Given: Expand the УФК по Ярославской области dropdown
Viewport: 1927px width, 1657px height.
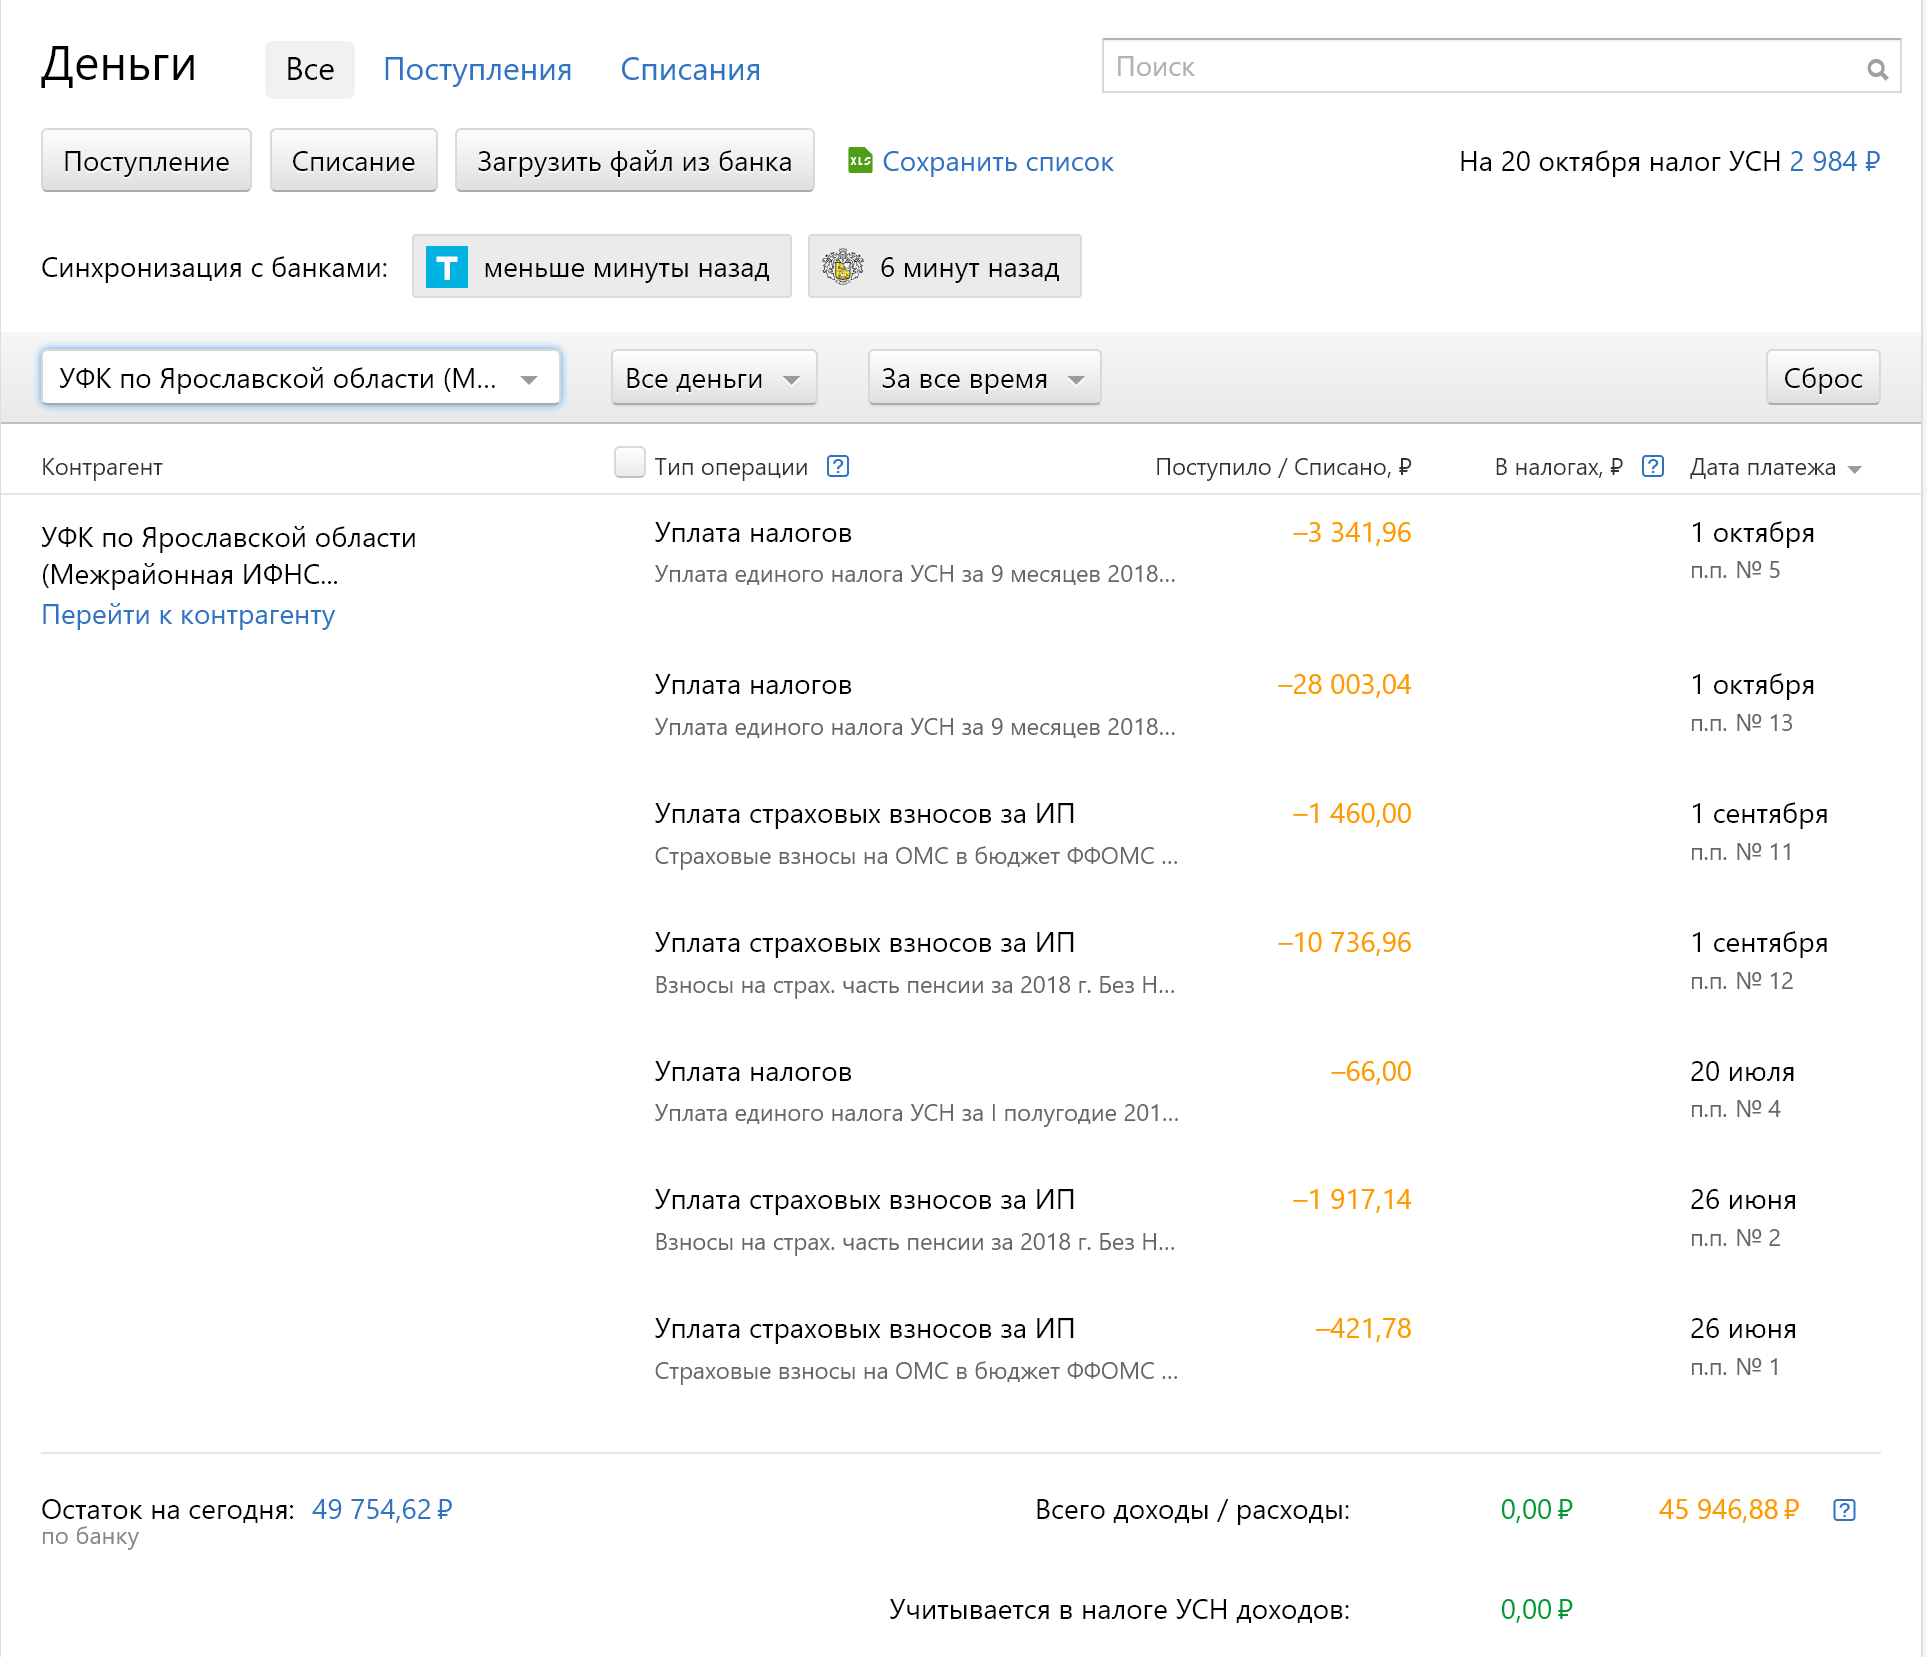Looking at the screenshot, I should 300,378.
